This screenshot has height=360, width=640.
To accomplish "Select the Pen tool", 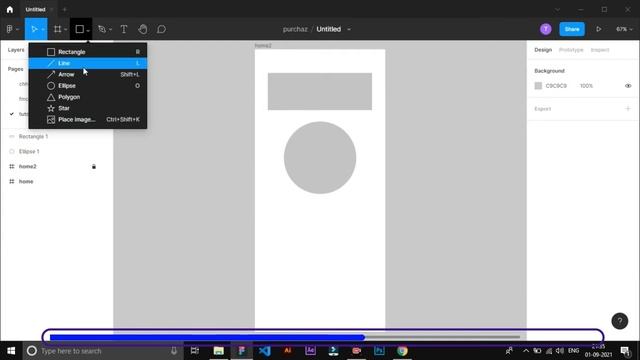I will click(102, 29).
